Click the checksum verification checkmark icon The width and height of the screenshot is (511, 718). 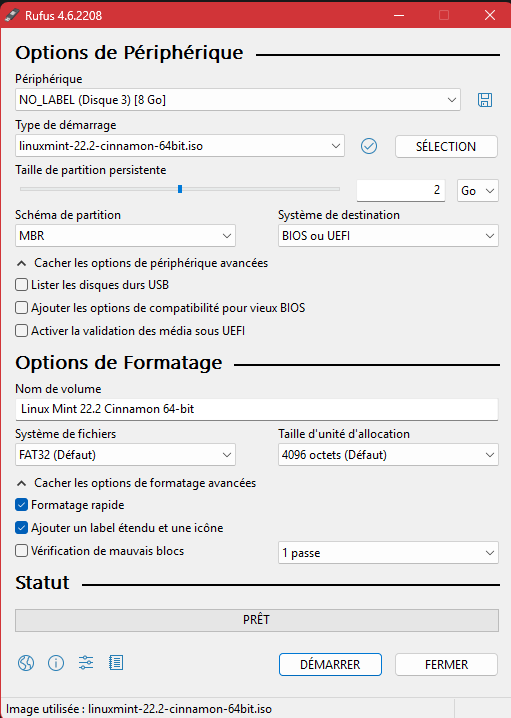pyautogui.click(x=369, y=146)
